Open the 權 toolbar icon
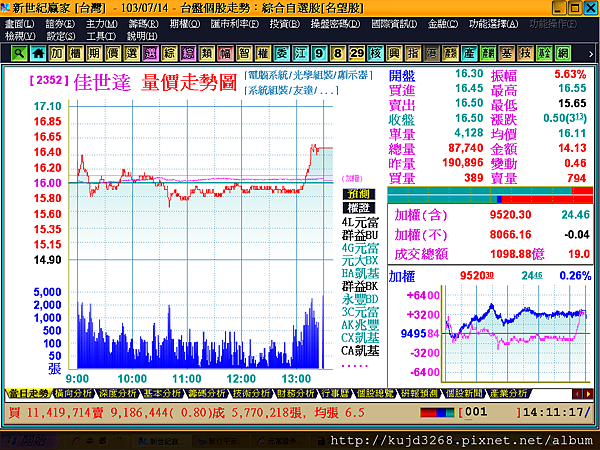The width and height of the screenshot is (600, 450). point(263,53)
